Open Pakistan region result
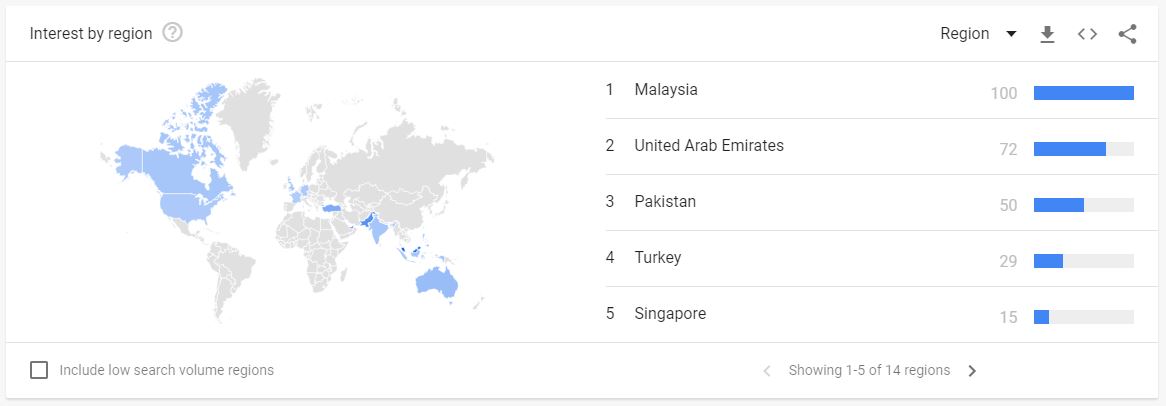 point(665,202)
